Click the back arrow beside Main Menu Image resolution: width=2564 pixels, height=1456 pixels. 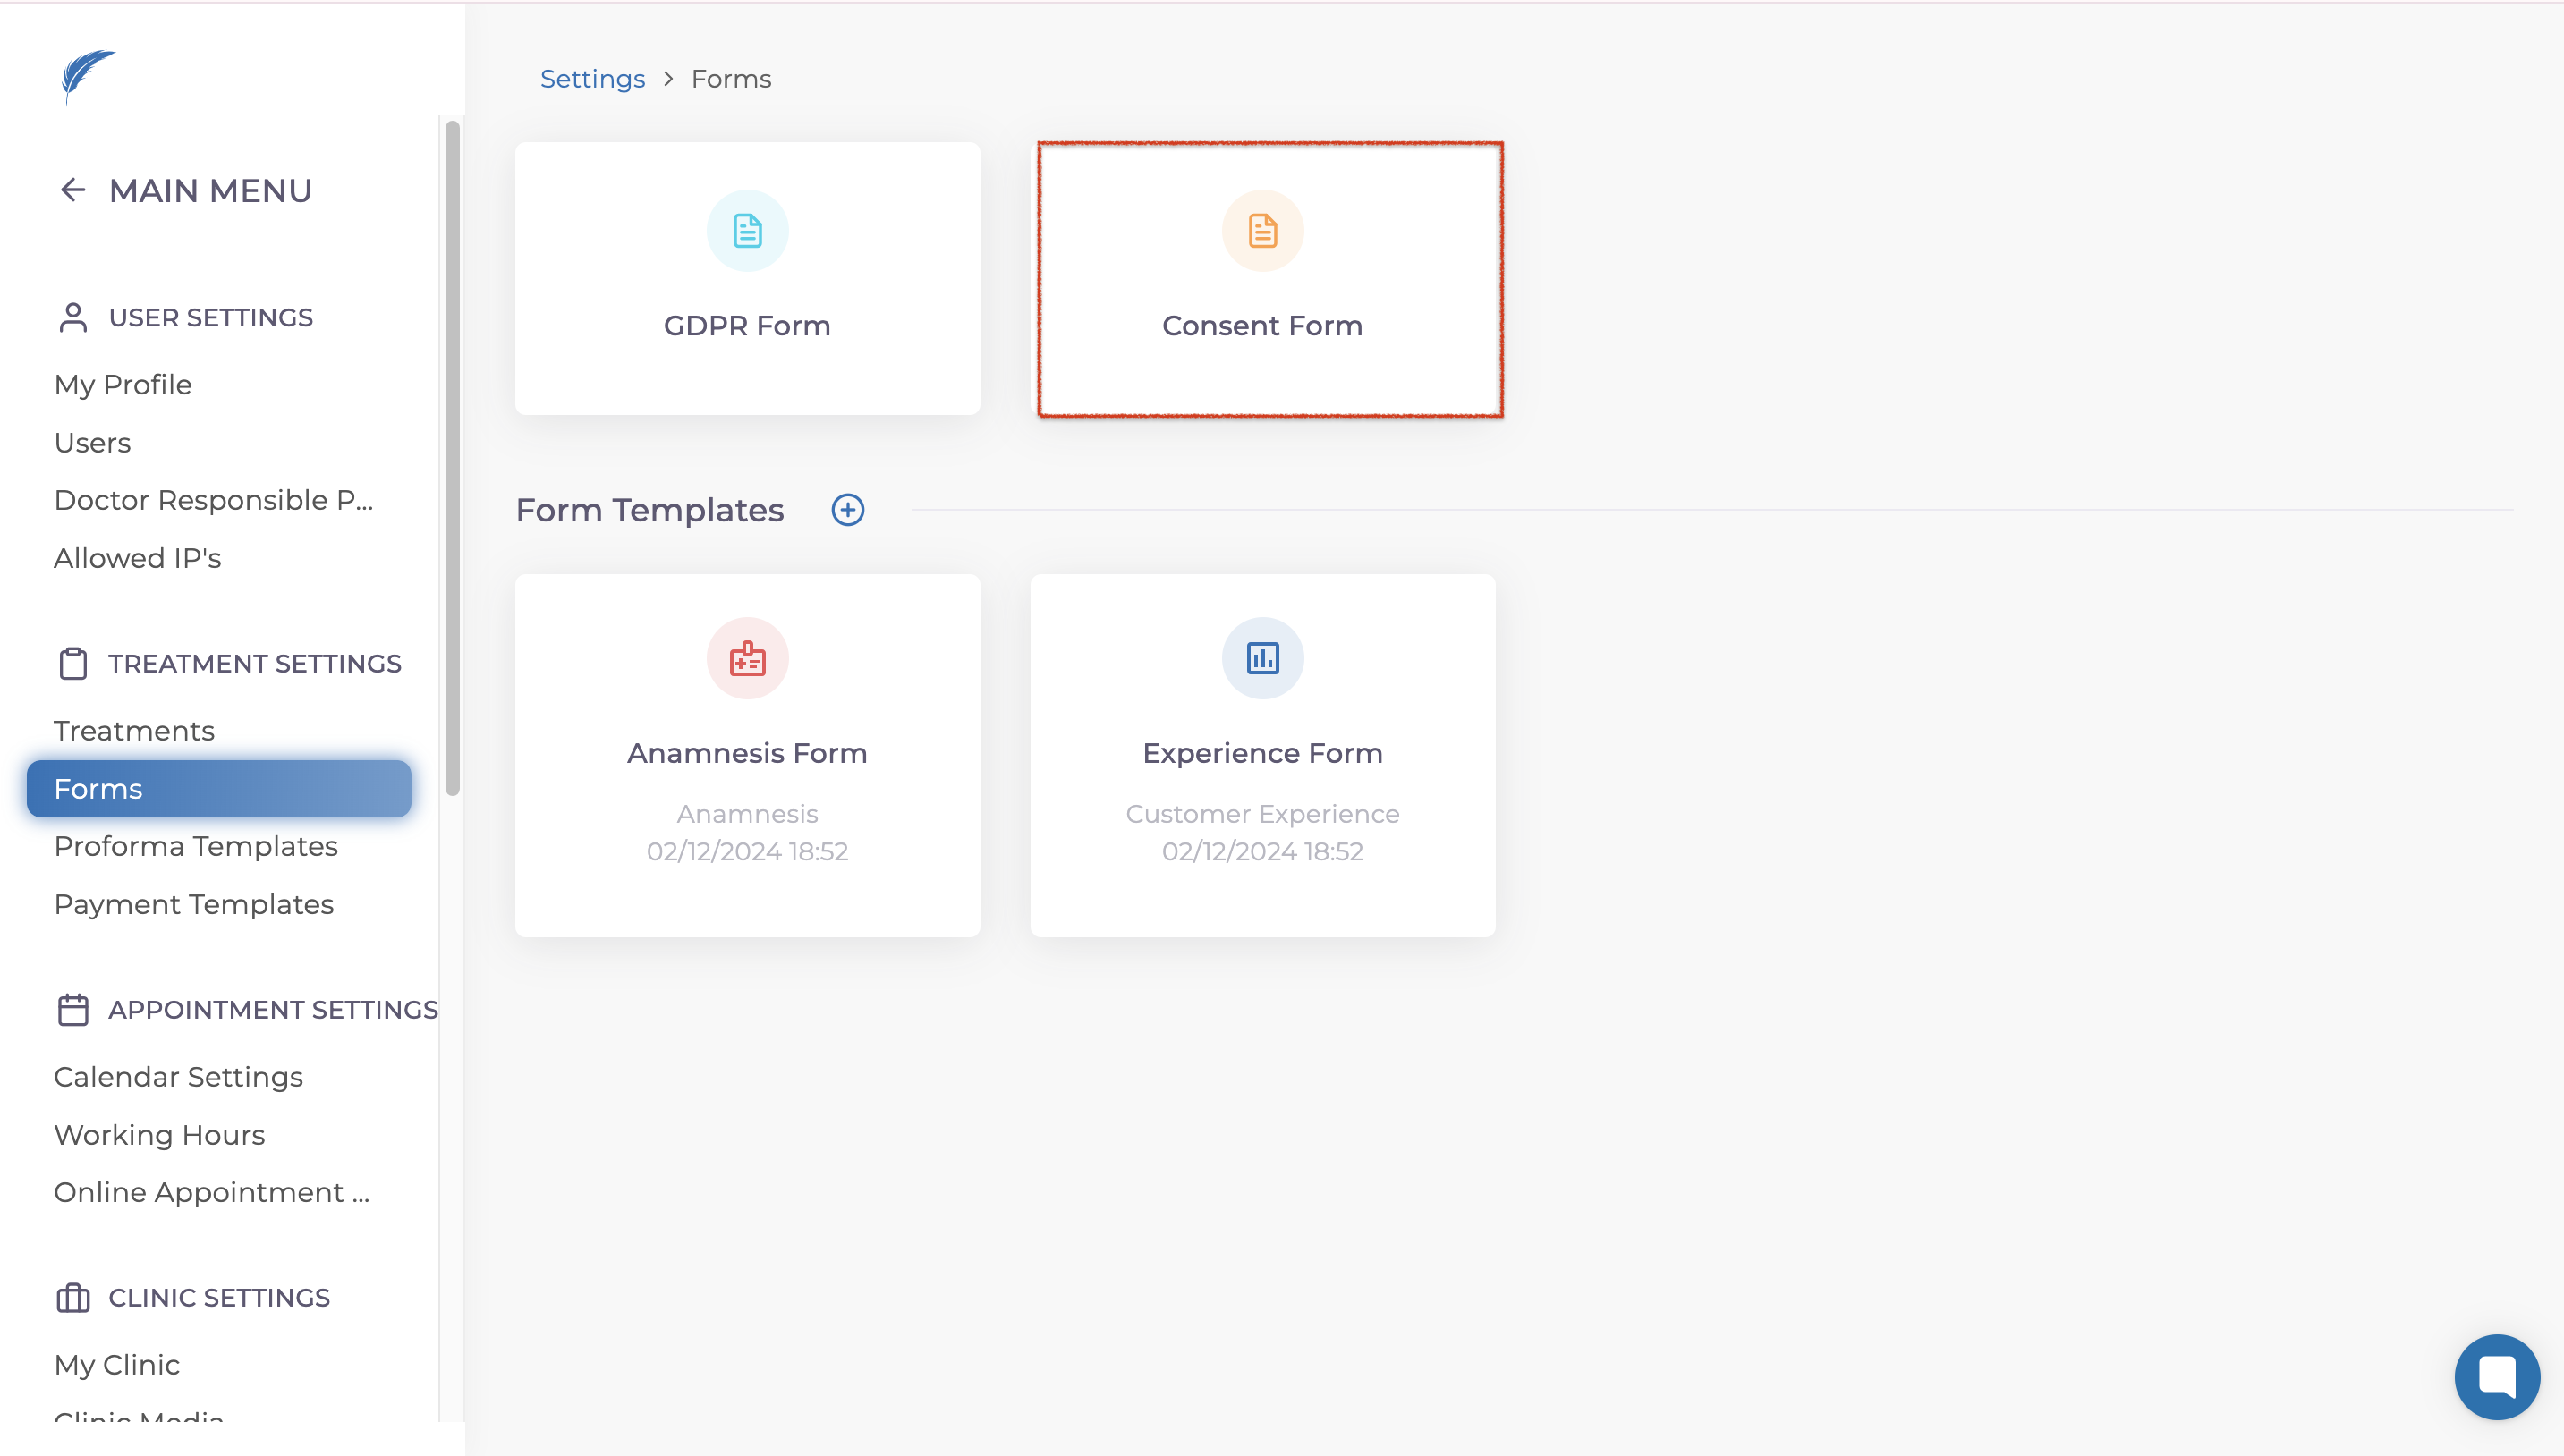73,190
